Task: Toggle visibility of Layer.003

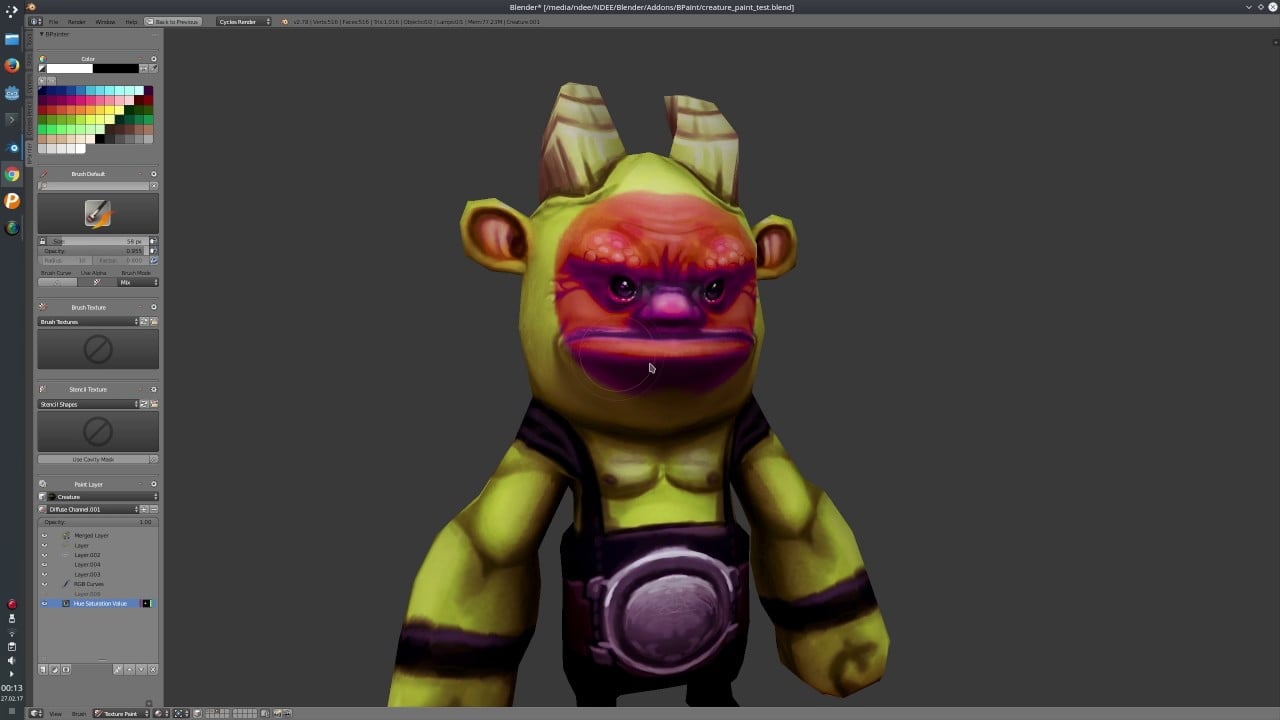Action: (44, 574)
